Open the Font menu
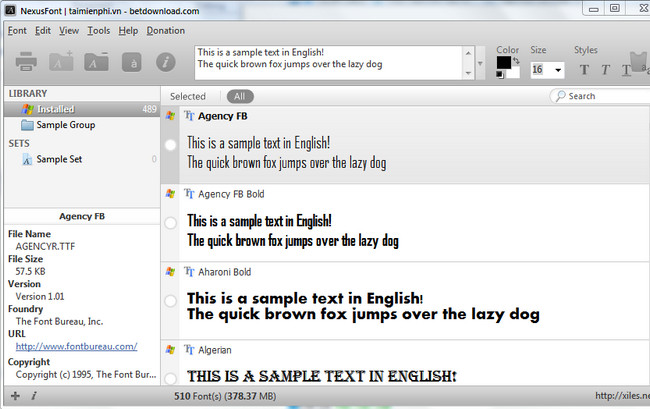Screen dimensions: 650x409 pos(17,31)
